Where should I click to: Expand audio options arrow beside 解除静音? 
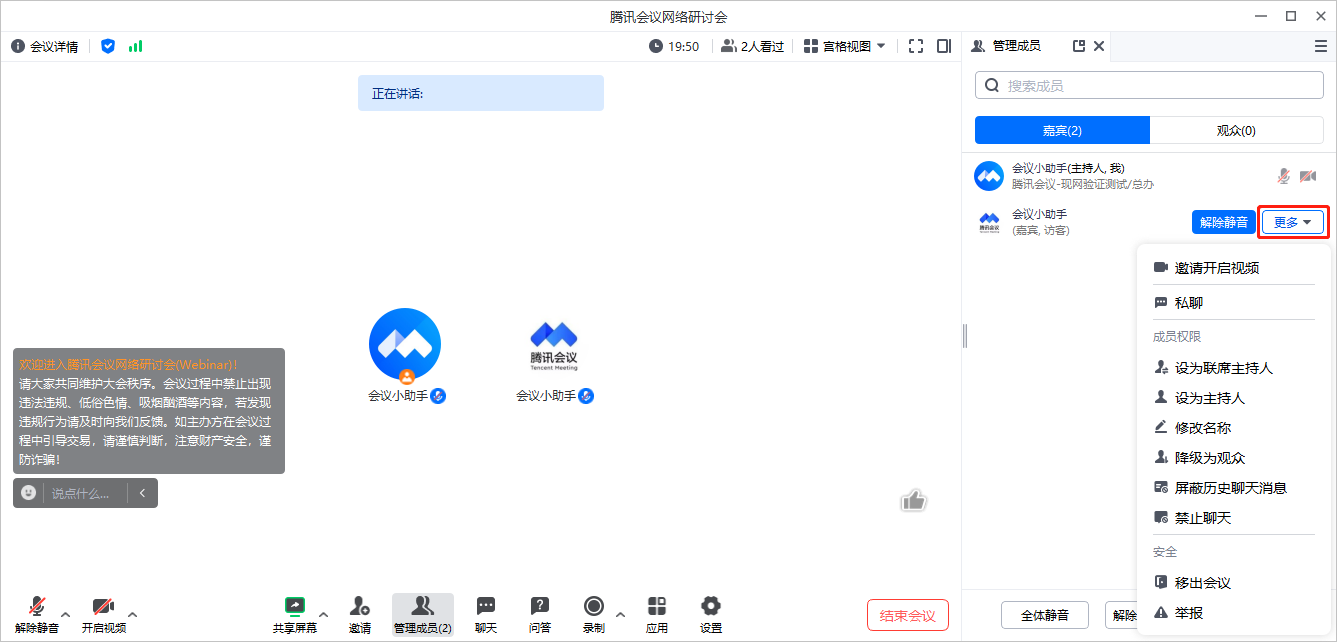tap(66, 615)
